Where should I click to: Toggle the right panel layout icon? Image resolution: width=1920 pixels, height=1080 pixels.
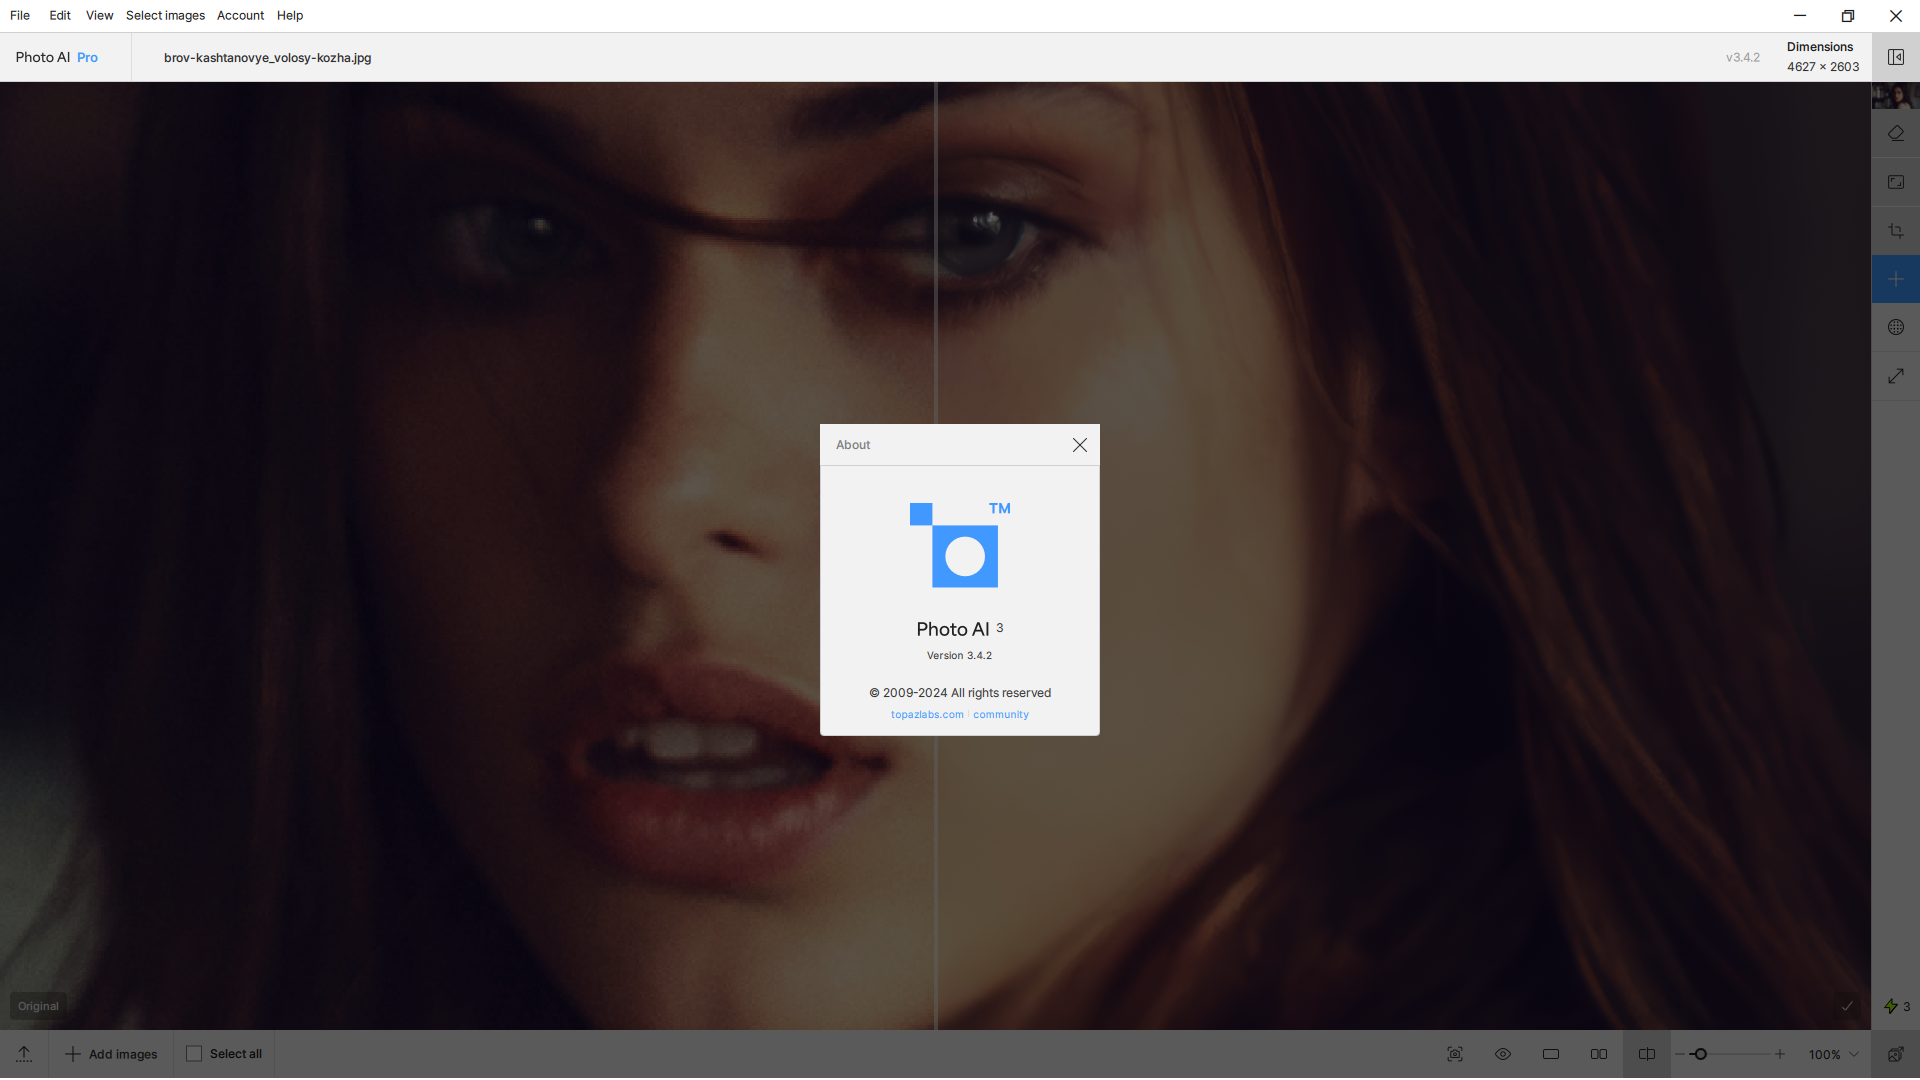1896,57
